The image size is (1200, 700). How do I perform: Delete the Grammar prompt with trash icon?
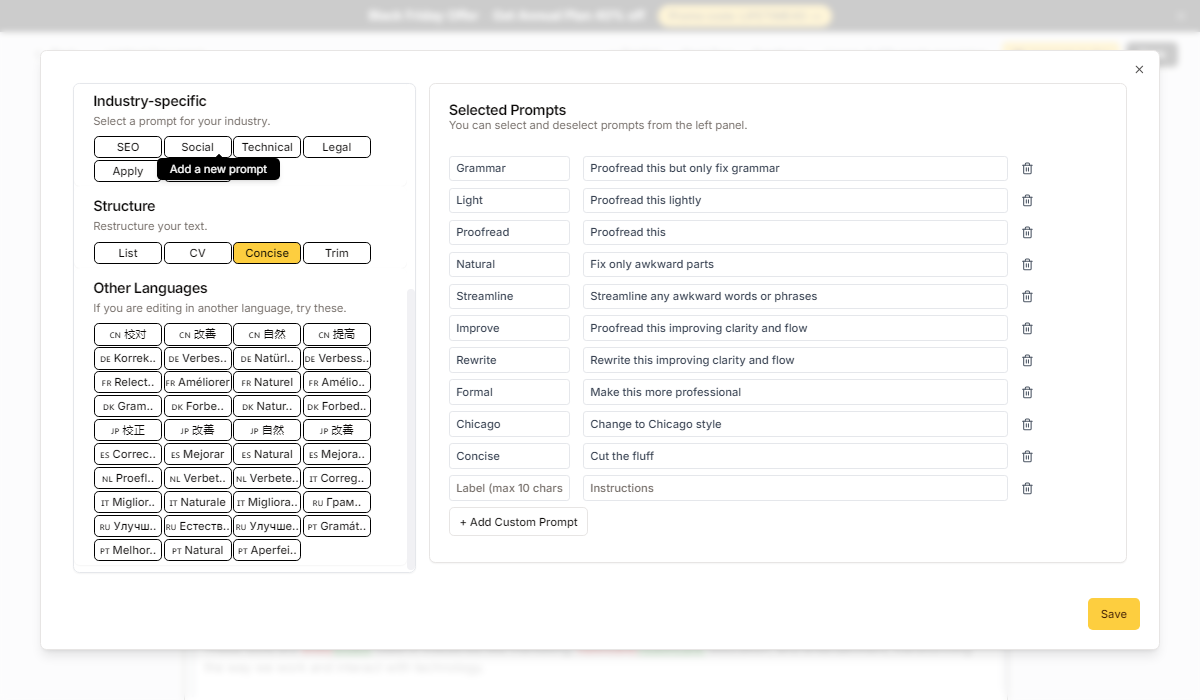pyautogui.click(x=1027, y=169)
